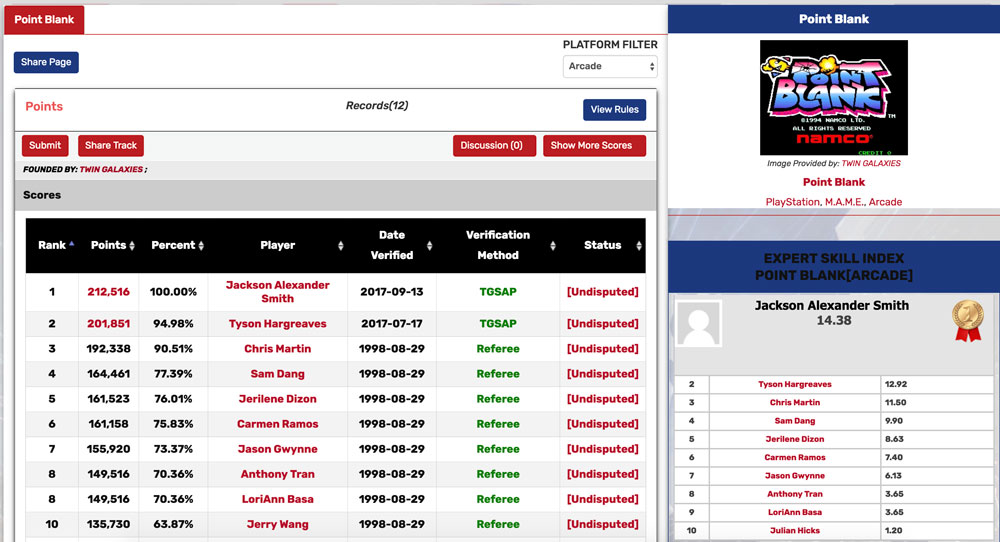Click TGSAP method for Tyson Hargreaves
Screen dimensions: 1000x542
tap(498, 324)
